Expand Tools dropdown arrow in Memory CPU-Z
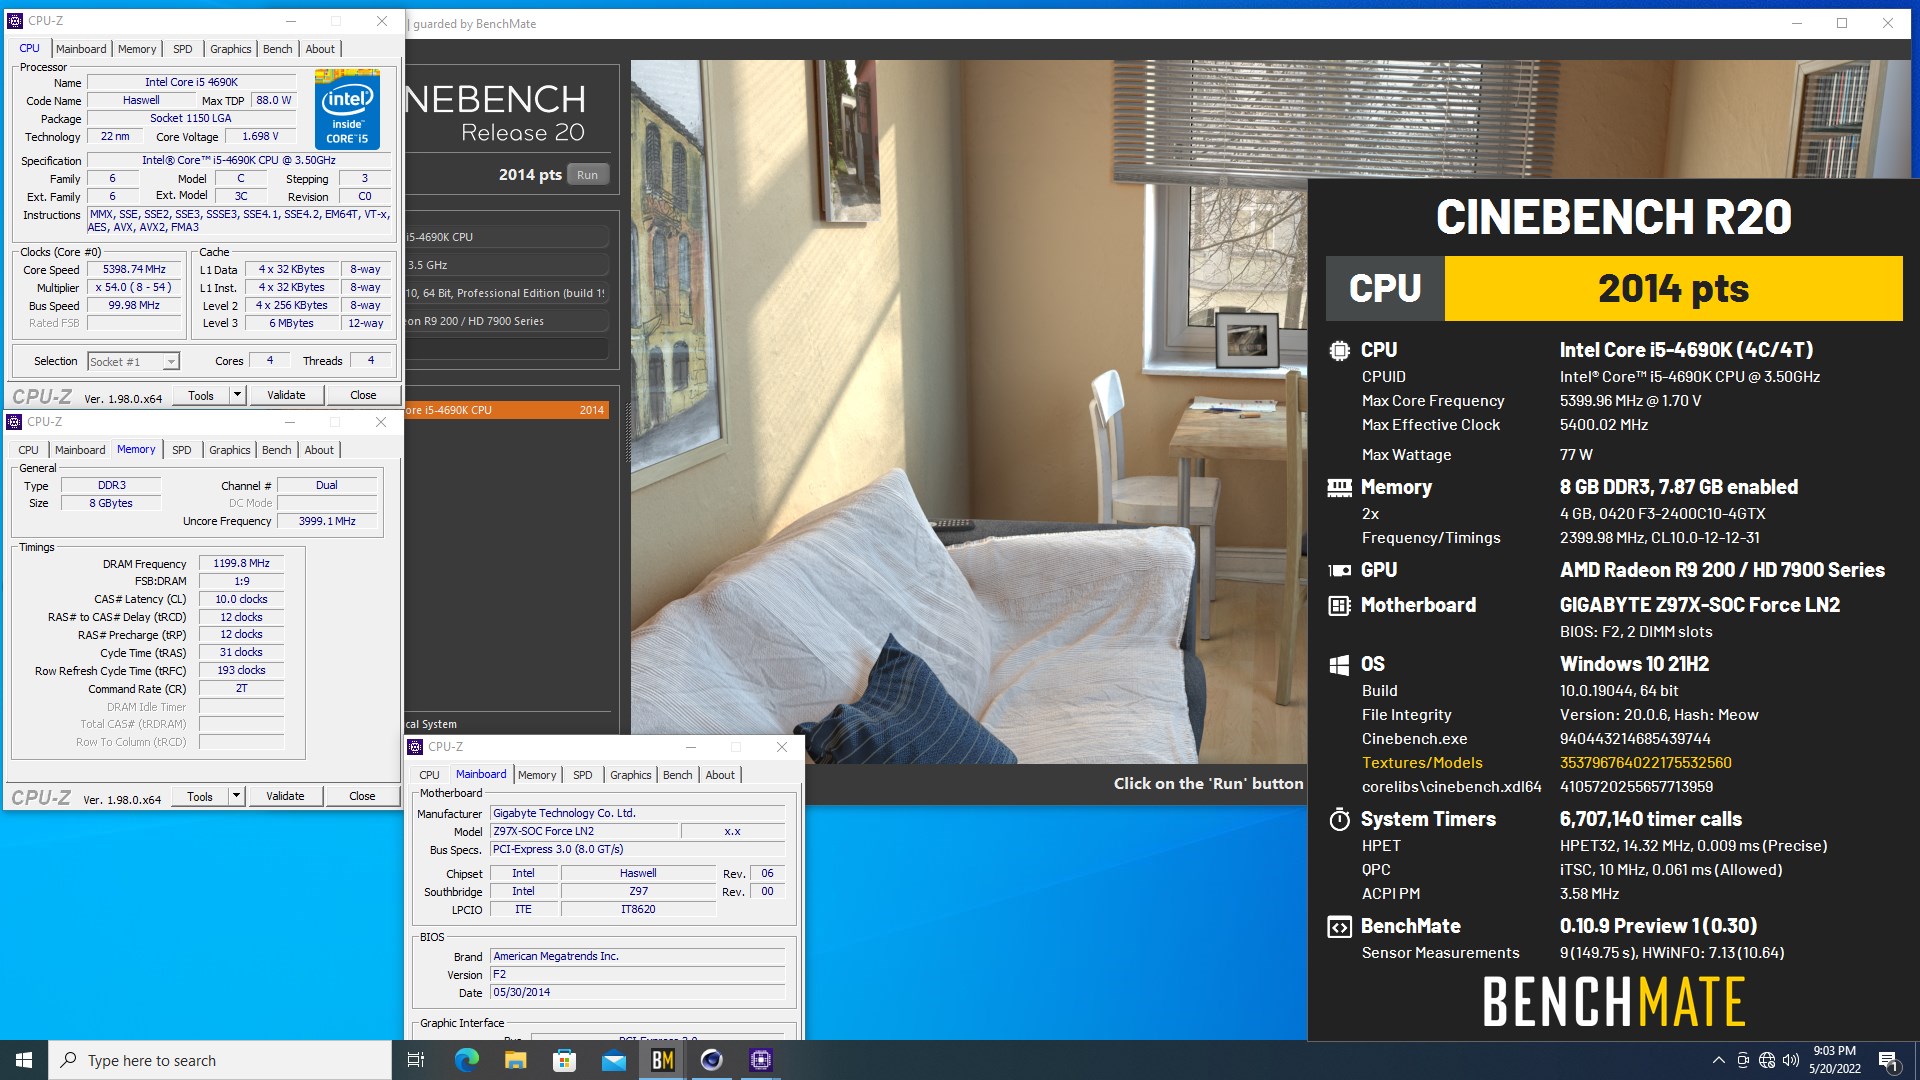Image resolution: width=1920 pixels, height=1080 pixels. pyautogui.click(x=236, y=796)
